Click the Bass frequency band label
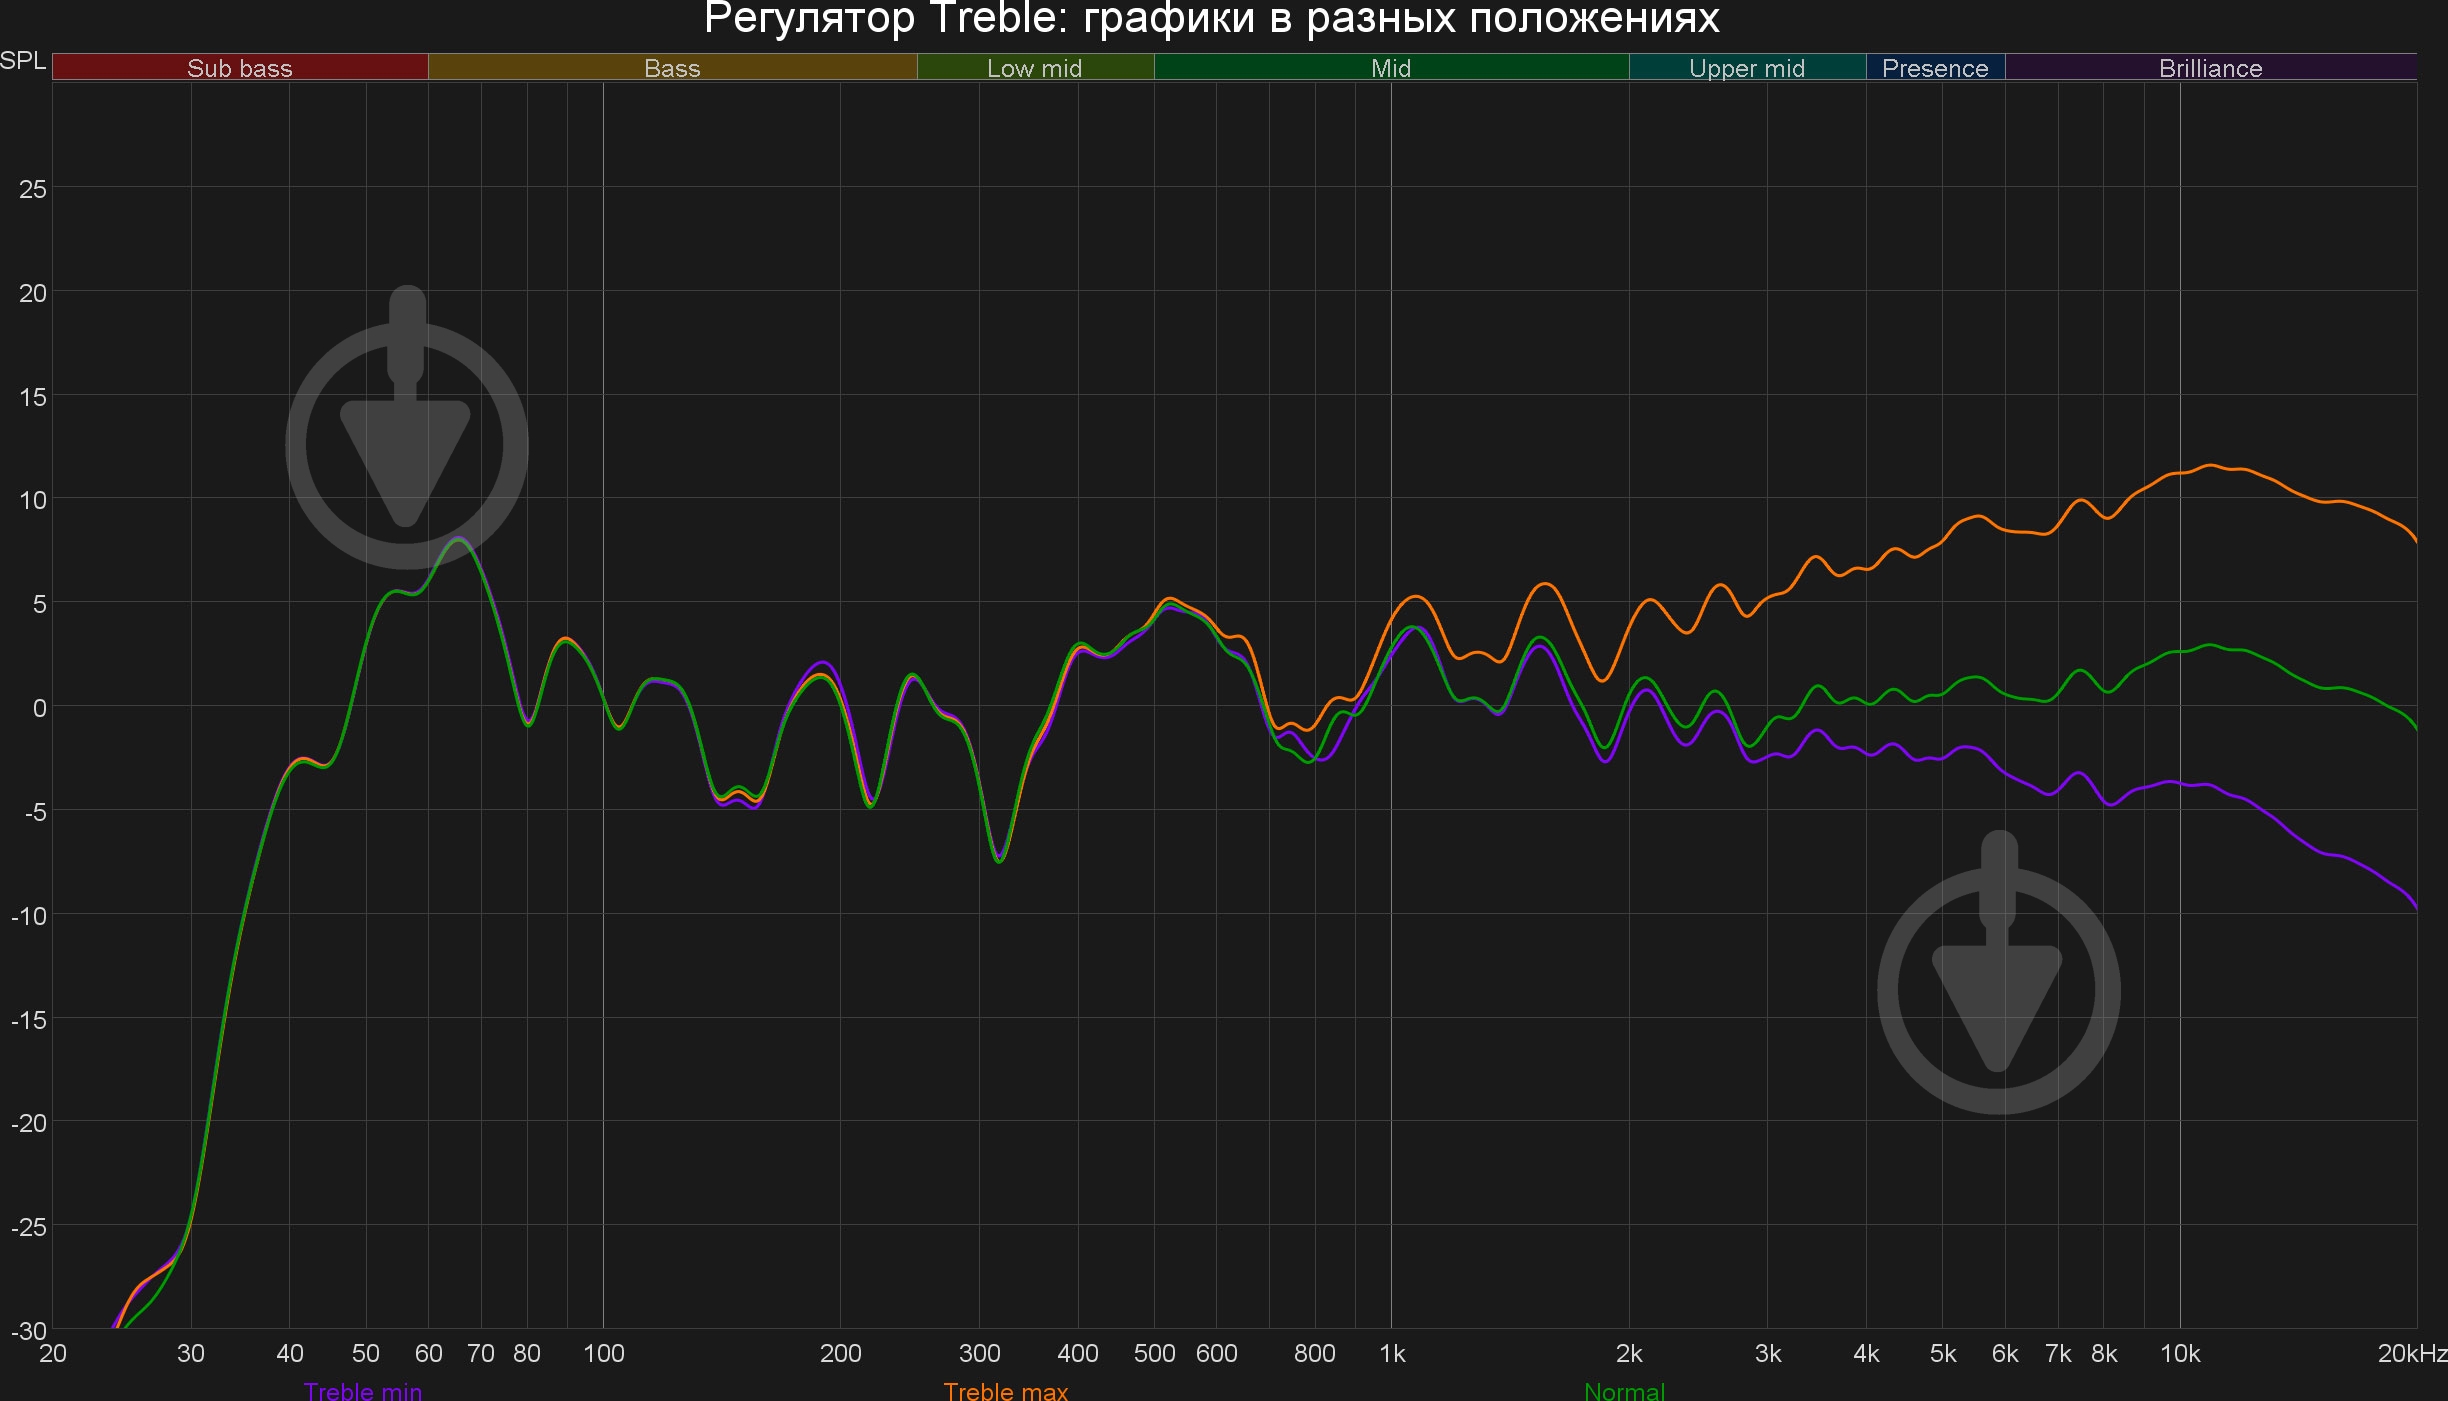The image size is (2448, 1401). tap(672, 68)
